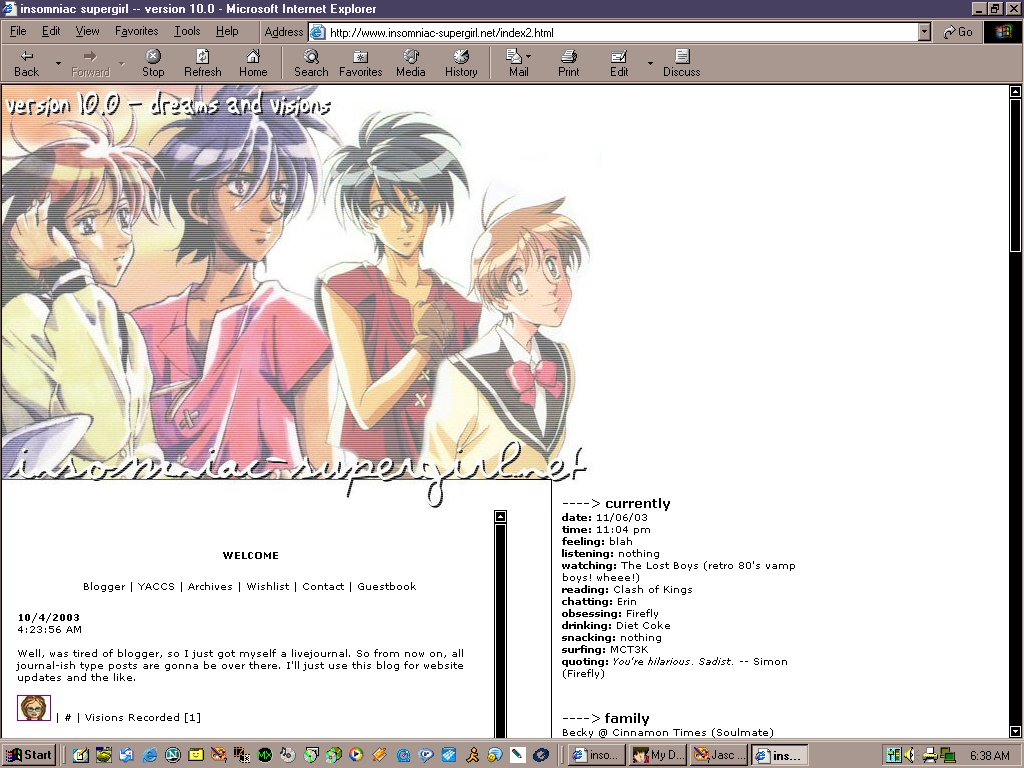This screenshot has width=1024, height=768.
Task: Expand the Mail button dropdown arrow
Action: point(528,57)
